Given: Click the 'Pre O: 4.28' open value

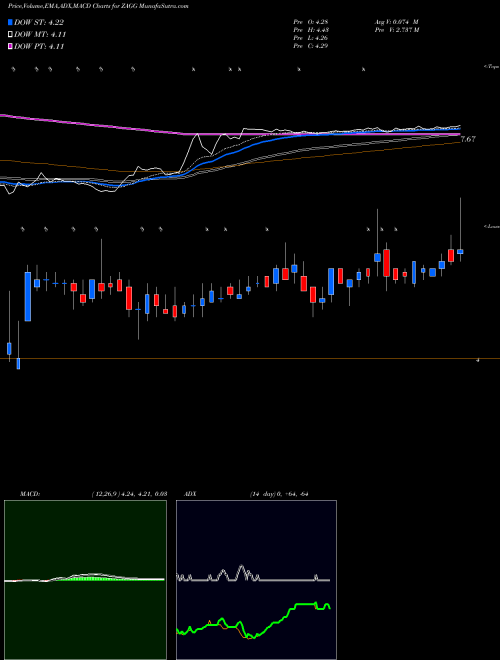Looking at the screenshot, I should [x=311, y=21].
